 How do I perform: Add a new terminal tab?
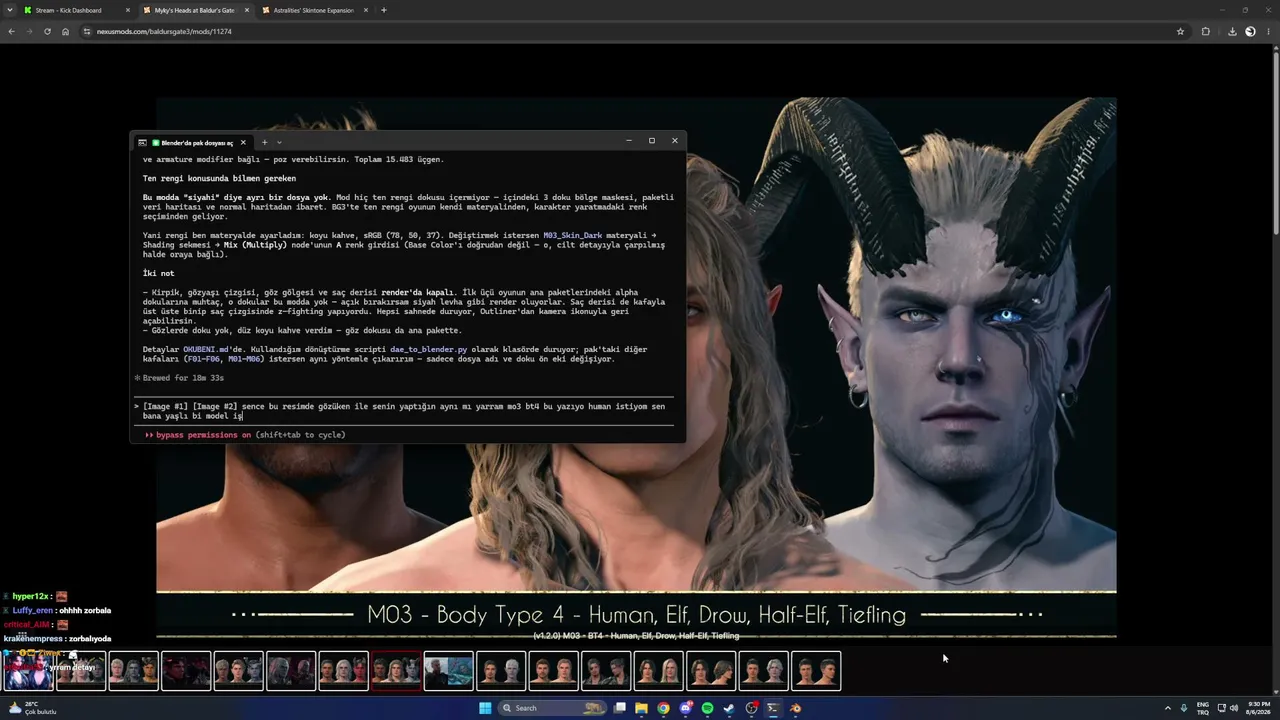(x=264, y=142)
